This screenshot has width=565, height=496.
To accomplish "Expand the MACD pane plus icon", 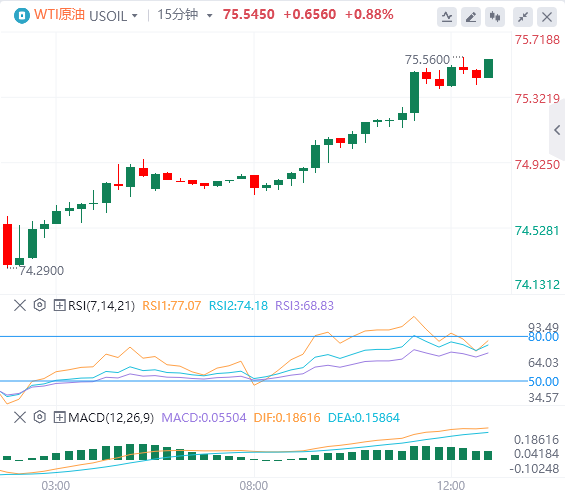I will coord(59,417).
